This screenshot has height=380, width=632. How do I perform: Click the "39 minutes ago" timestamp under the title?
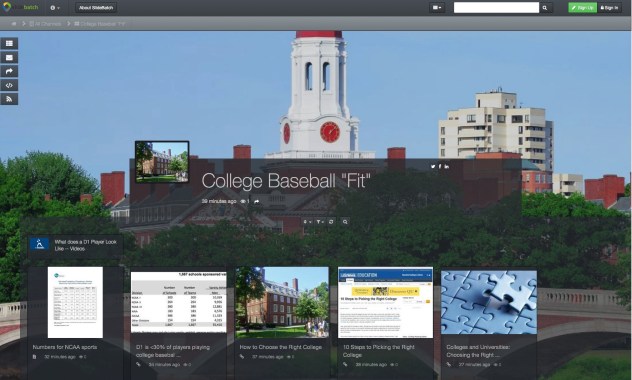219,201
